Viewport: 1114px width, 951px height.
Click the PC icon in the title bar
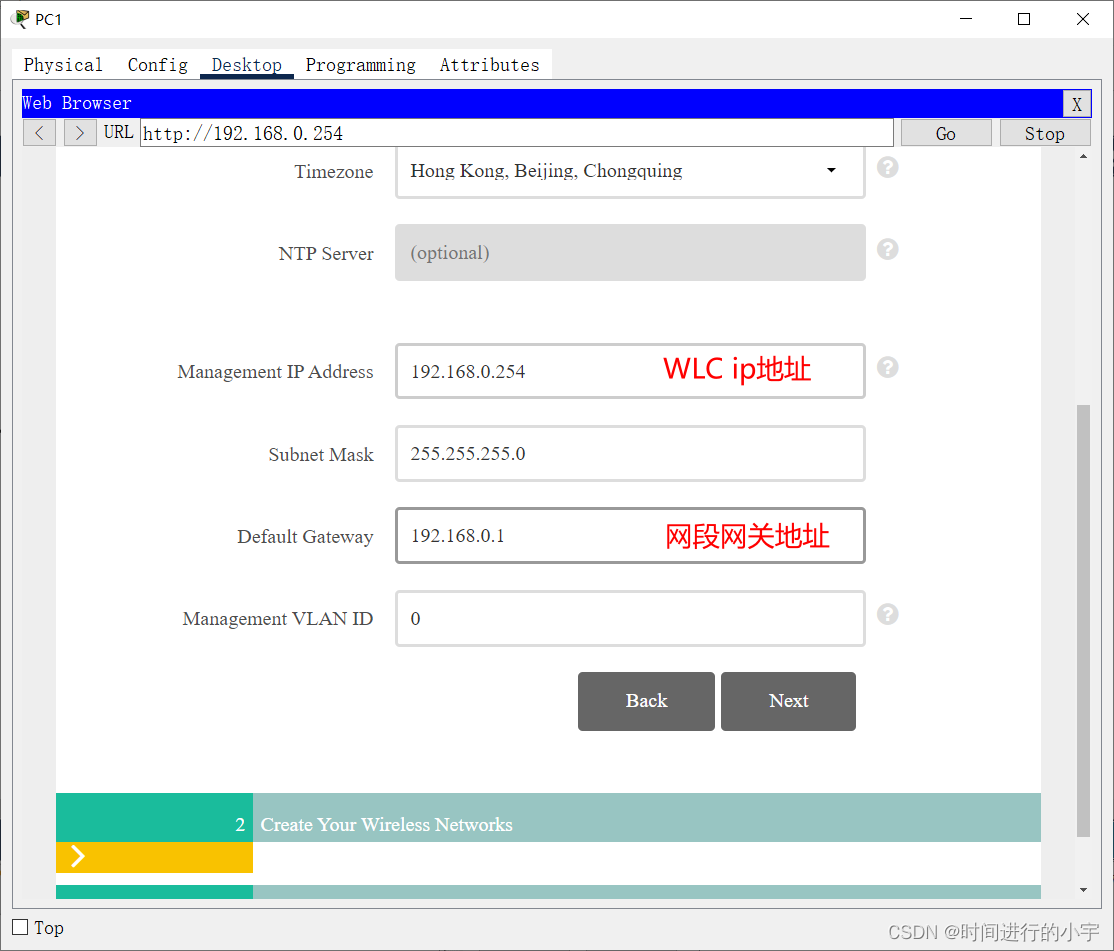pyautogui.click(x=19, y=18)
